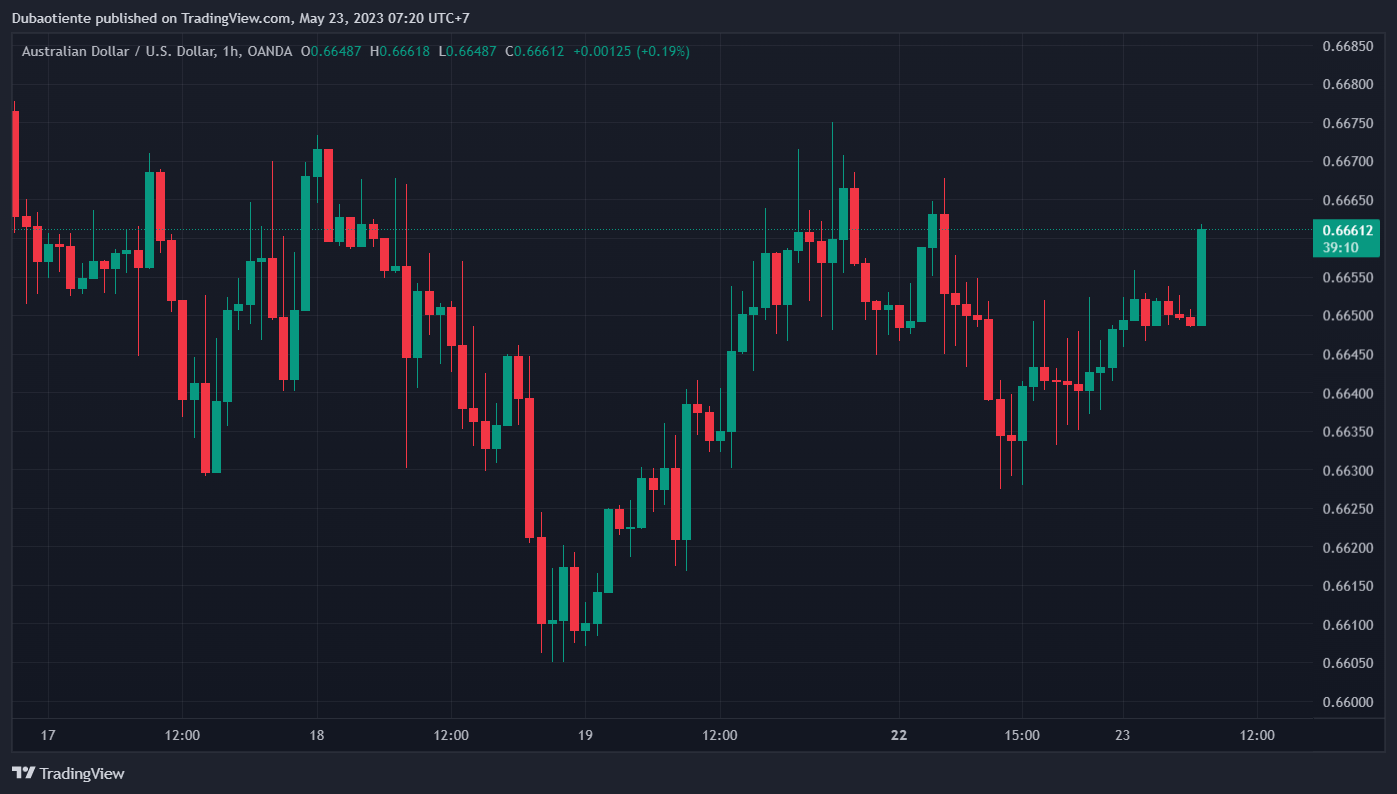This screenshot has width=1397, height=794.
Task: Select date 18 on the time axis
Action: [317, 735]
